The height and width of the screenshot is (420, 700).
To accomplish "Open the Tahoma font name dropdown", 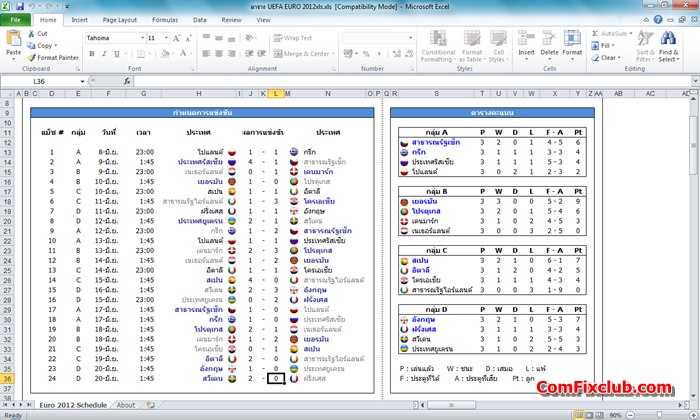I will pos(142,38).
